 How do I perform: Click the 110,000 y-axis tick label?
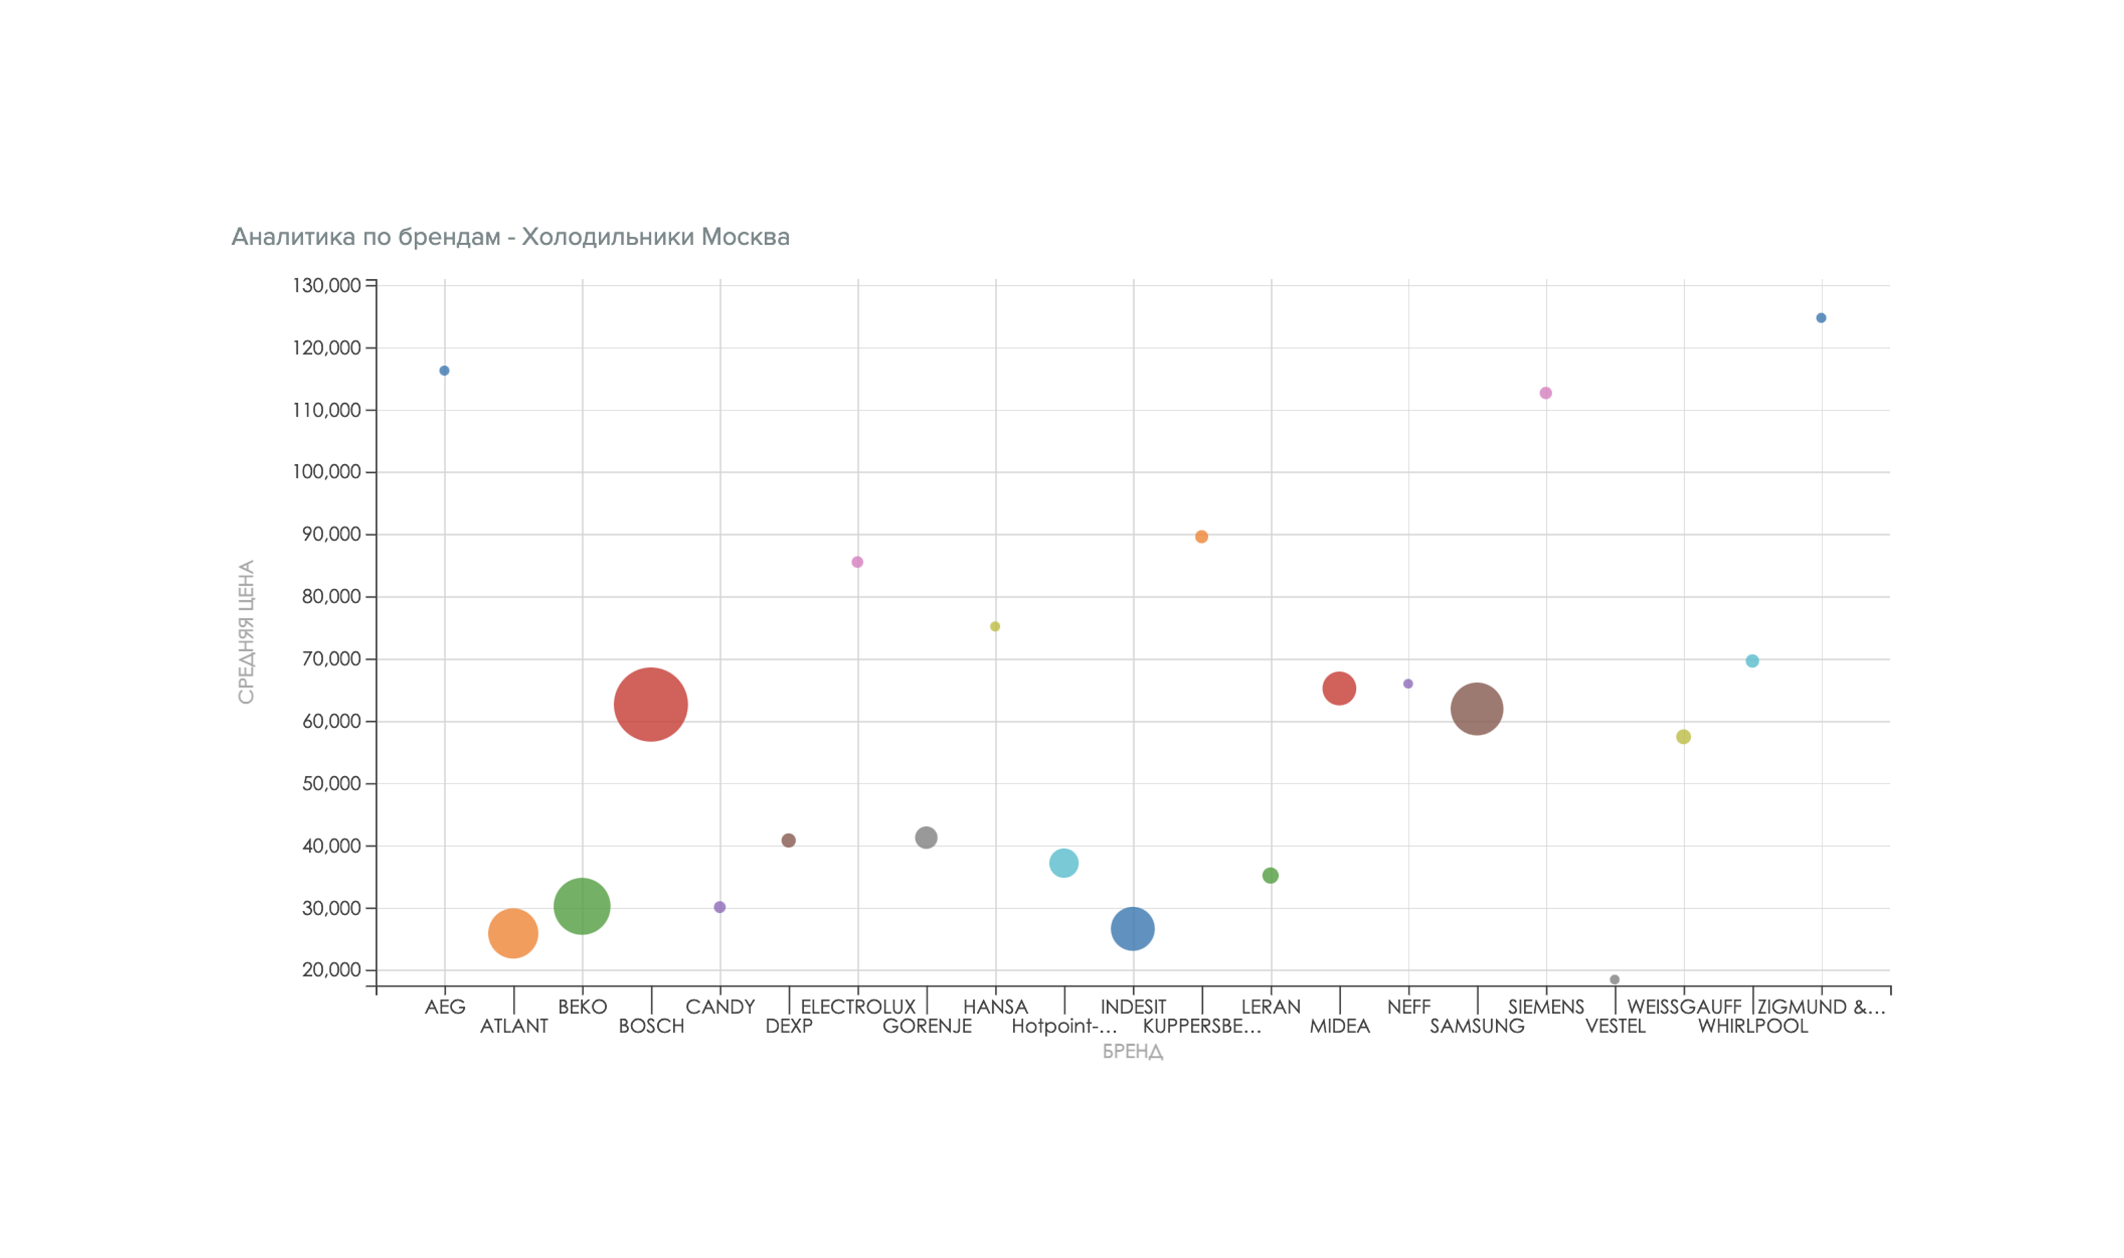pos(326,410)
